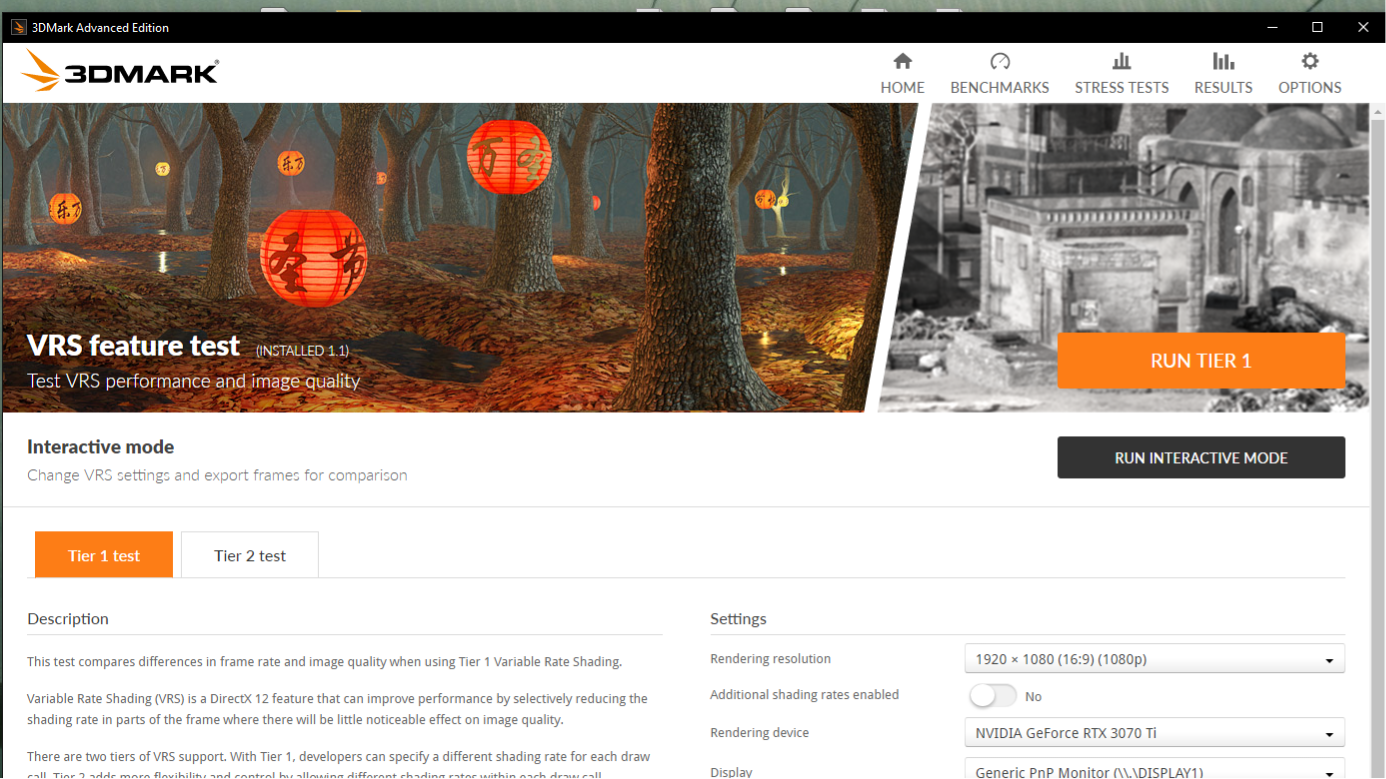Image resolution: width=1386 pixels, height=779 pixels.
Task: Click the orange RUN TIER 1 button
Action: click(x=1201, y=361)
